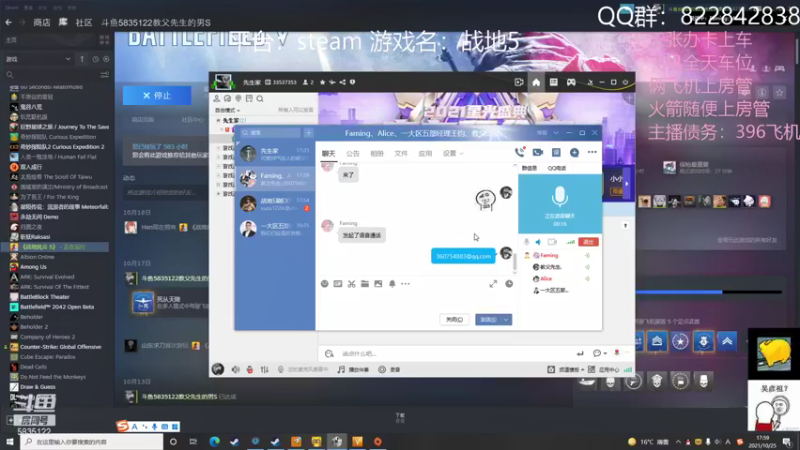Screen dimensions: 800x450
Task: Open 一大区五部 conversation in QQ list
Action: 275,229
